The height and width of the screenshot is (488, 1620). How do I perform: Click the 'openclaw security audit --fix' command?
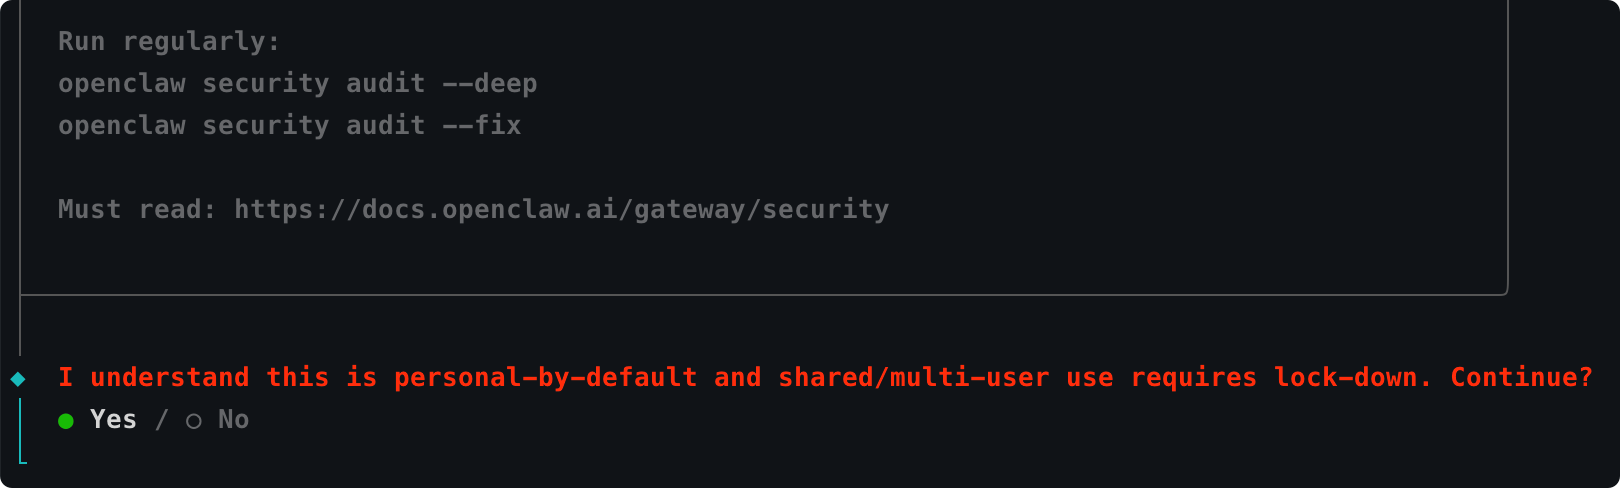pyautogui.click(x=289, y=125)
